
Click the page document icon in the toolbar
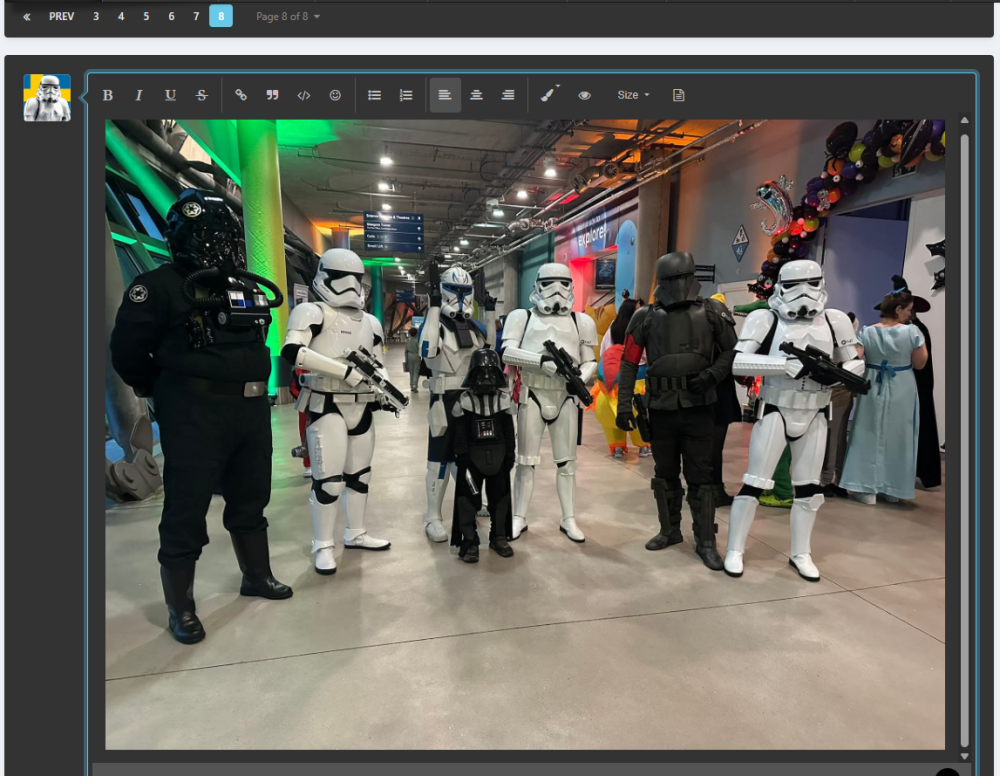pyautogui.click(x=679, y=95)
